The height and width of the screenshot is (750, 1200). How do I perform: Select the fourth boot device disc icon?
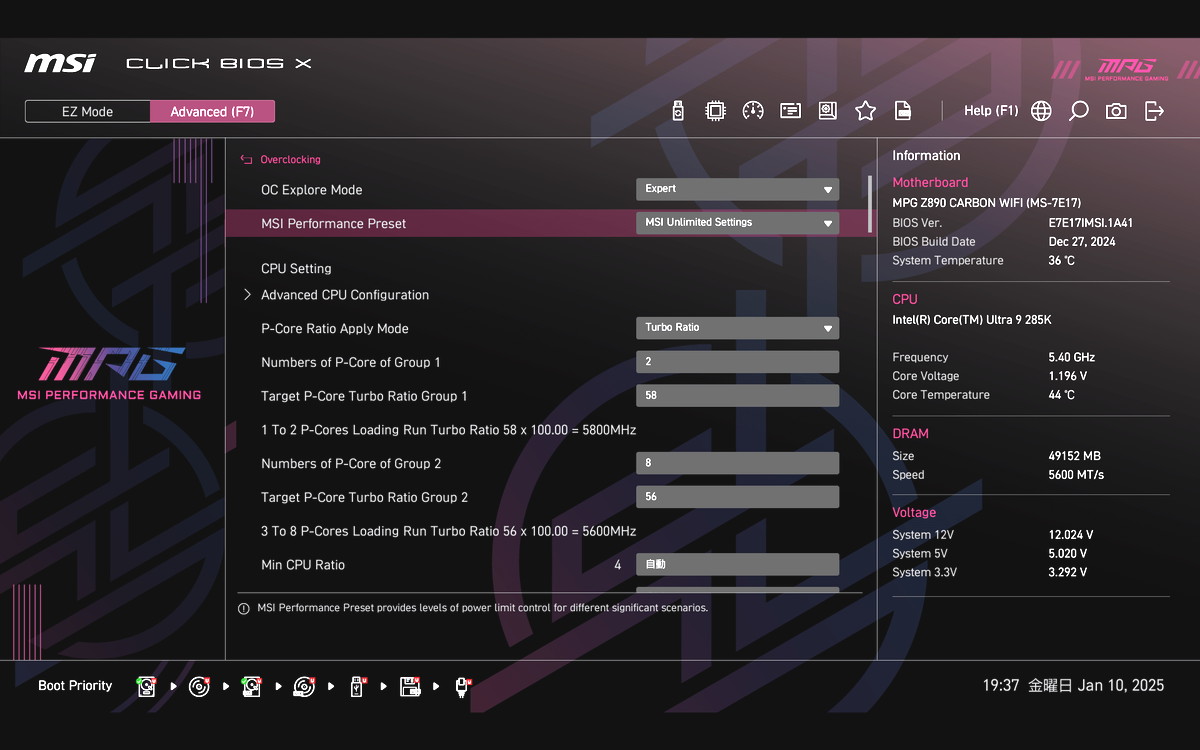[304, 686]
